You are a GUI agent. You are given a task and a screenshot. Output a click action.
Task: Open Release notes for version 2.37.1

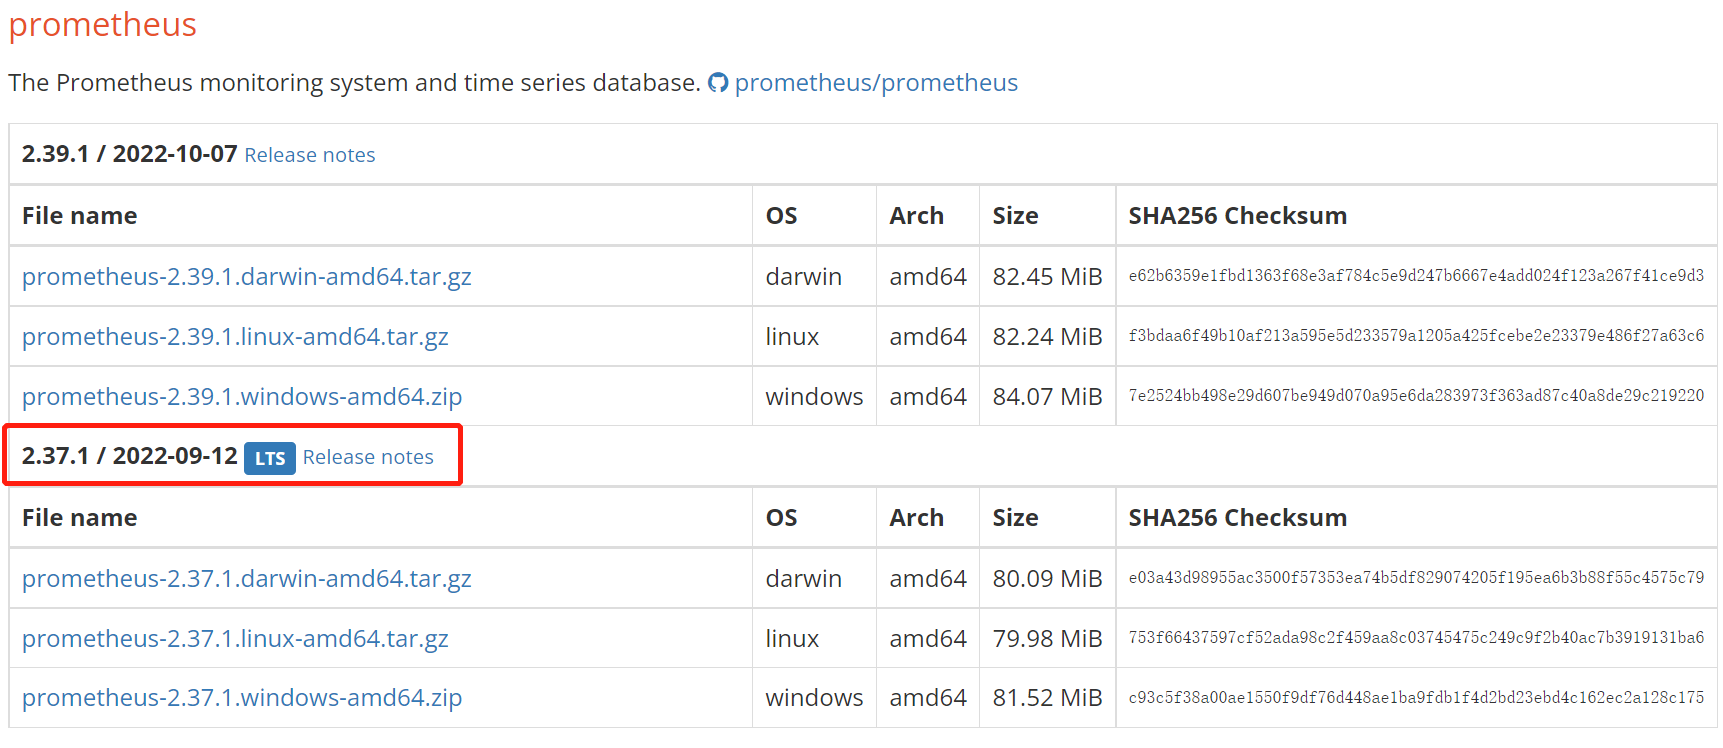pos(368,457)
